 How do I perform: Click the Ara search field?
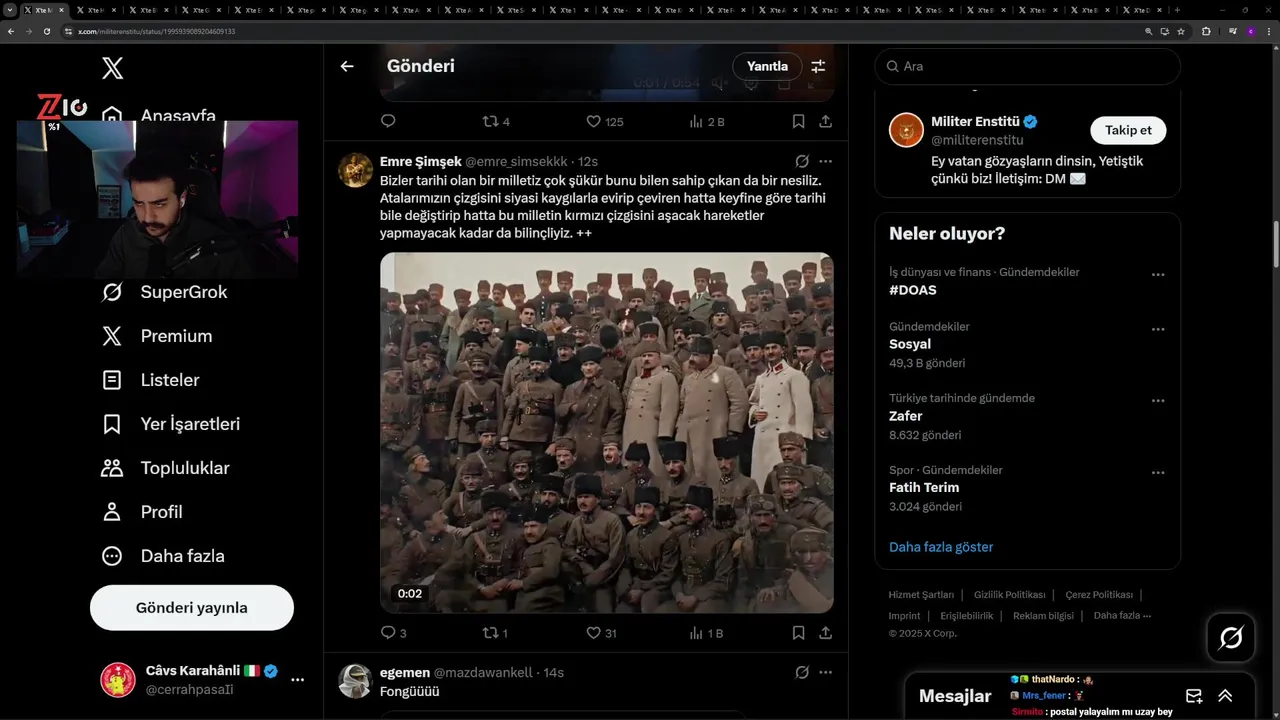(1028, 66)
